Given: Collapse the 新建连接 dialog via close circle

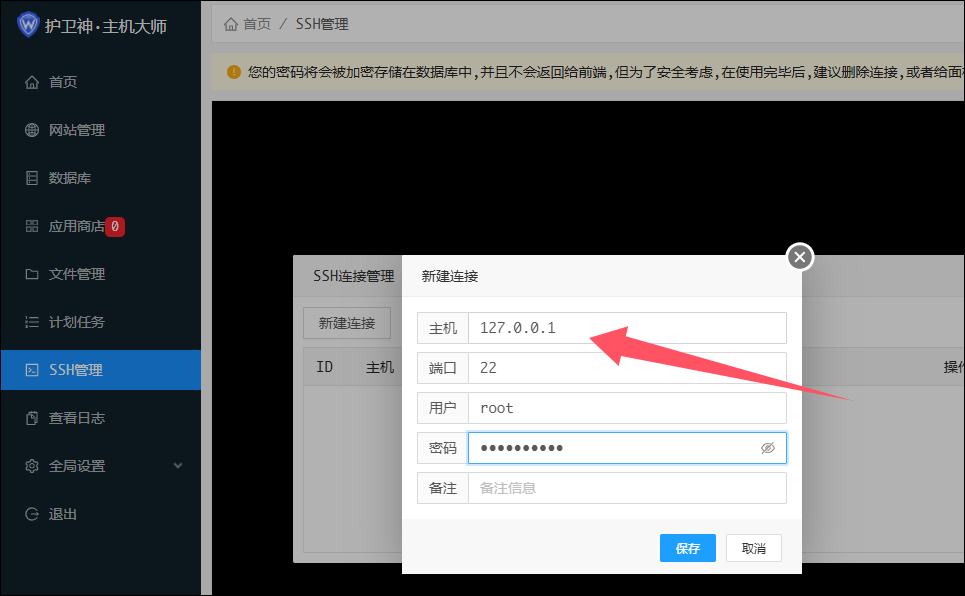Looking at the screenshot, I should click(799, 257).
